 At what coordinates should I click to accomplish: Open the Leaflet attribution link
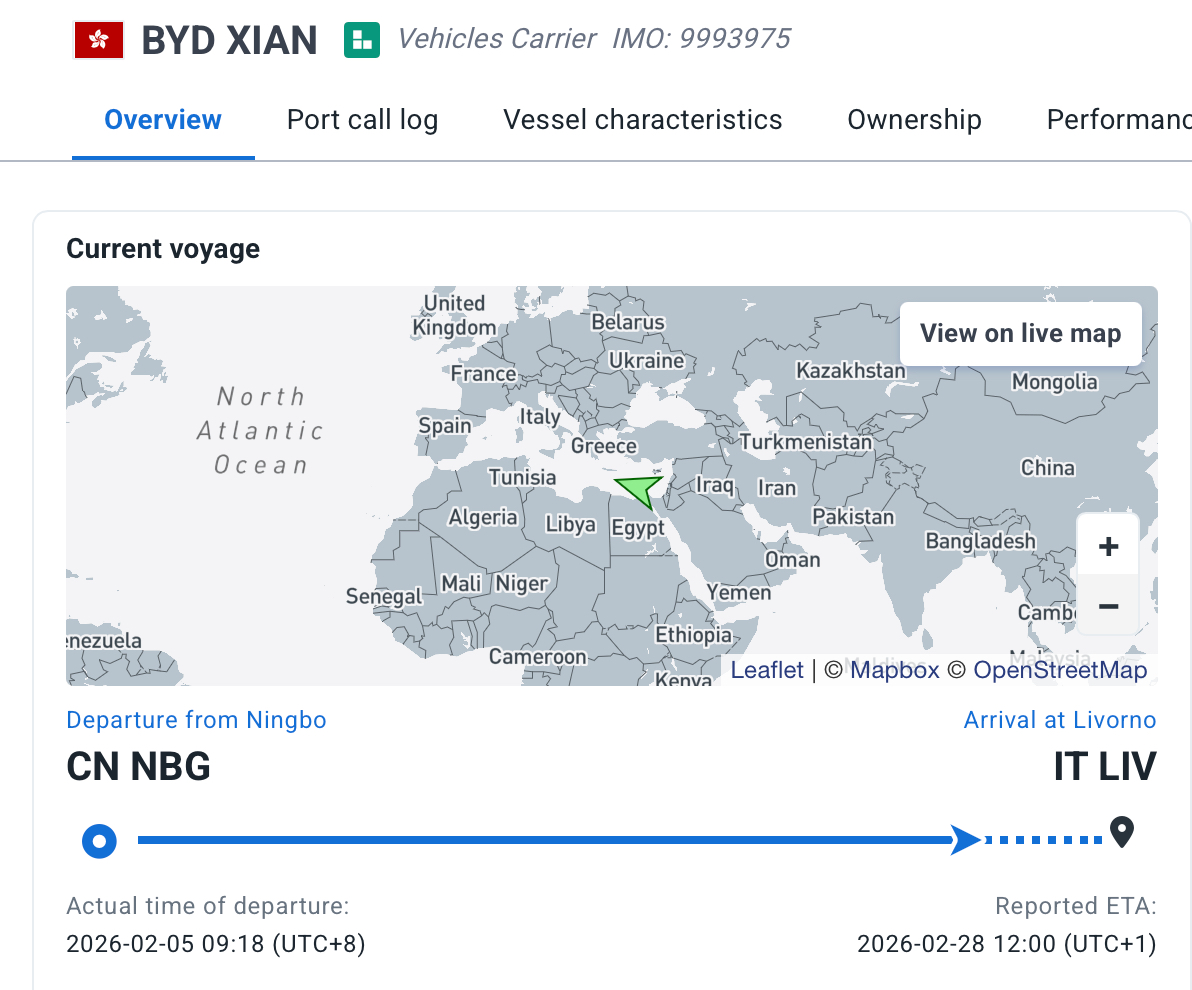click(767, 670)
